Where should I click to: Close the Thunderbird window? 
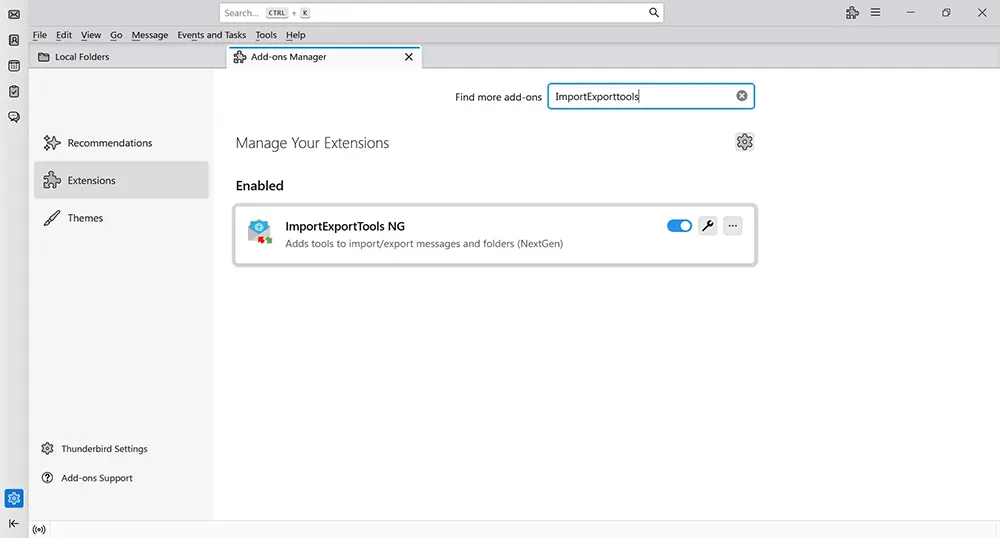(x=982, y=13)
